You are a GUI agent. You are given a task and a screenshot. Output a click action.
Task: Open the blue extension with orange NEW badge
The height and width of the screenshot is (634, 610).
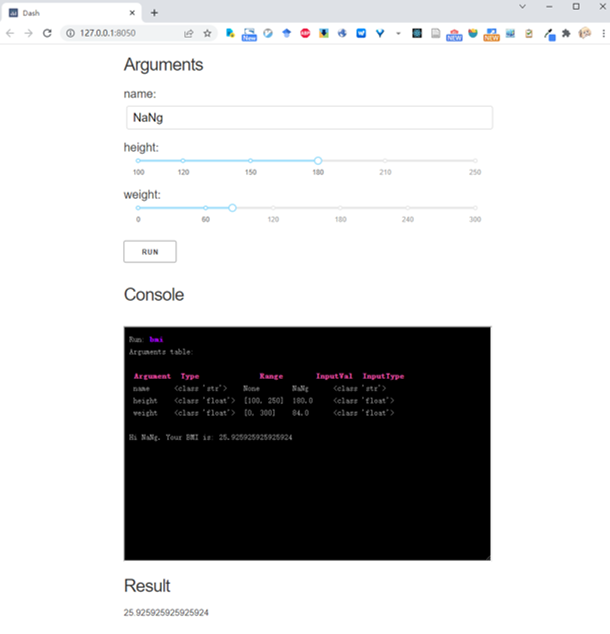[492, 35]
